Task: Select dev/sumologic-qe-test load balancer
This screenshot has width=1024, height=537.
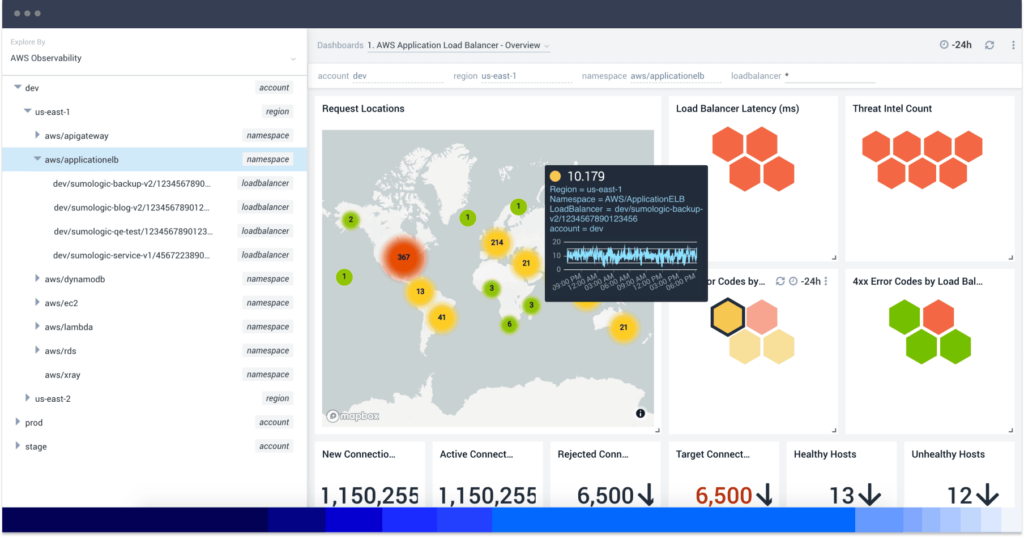Action: point(154,231)
